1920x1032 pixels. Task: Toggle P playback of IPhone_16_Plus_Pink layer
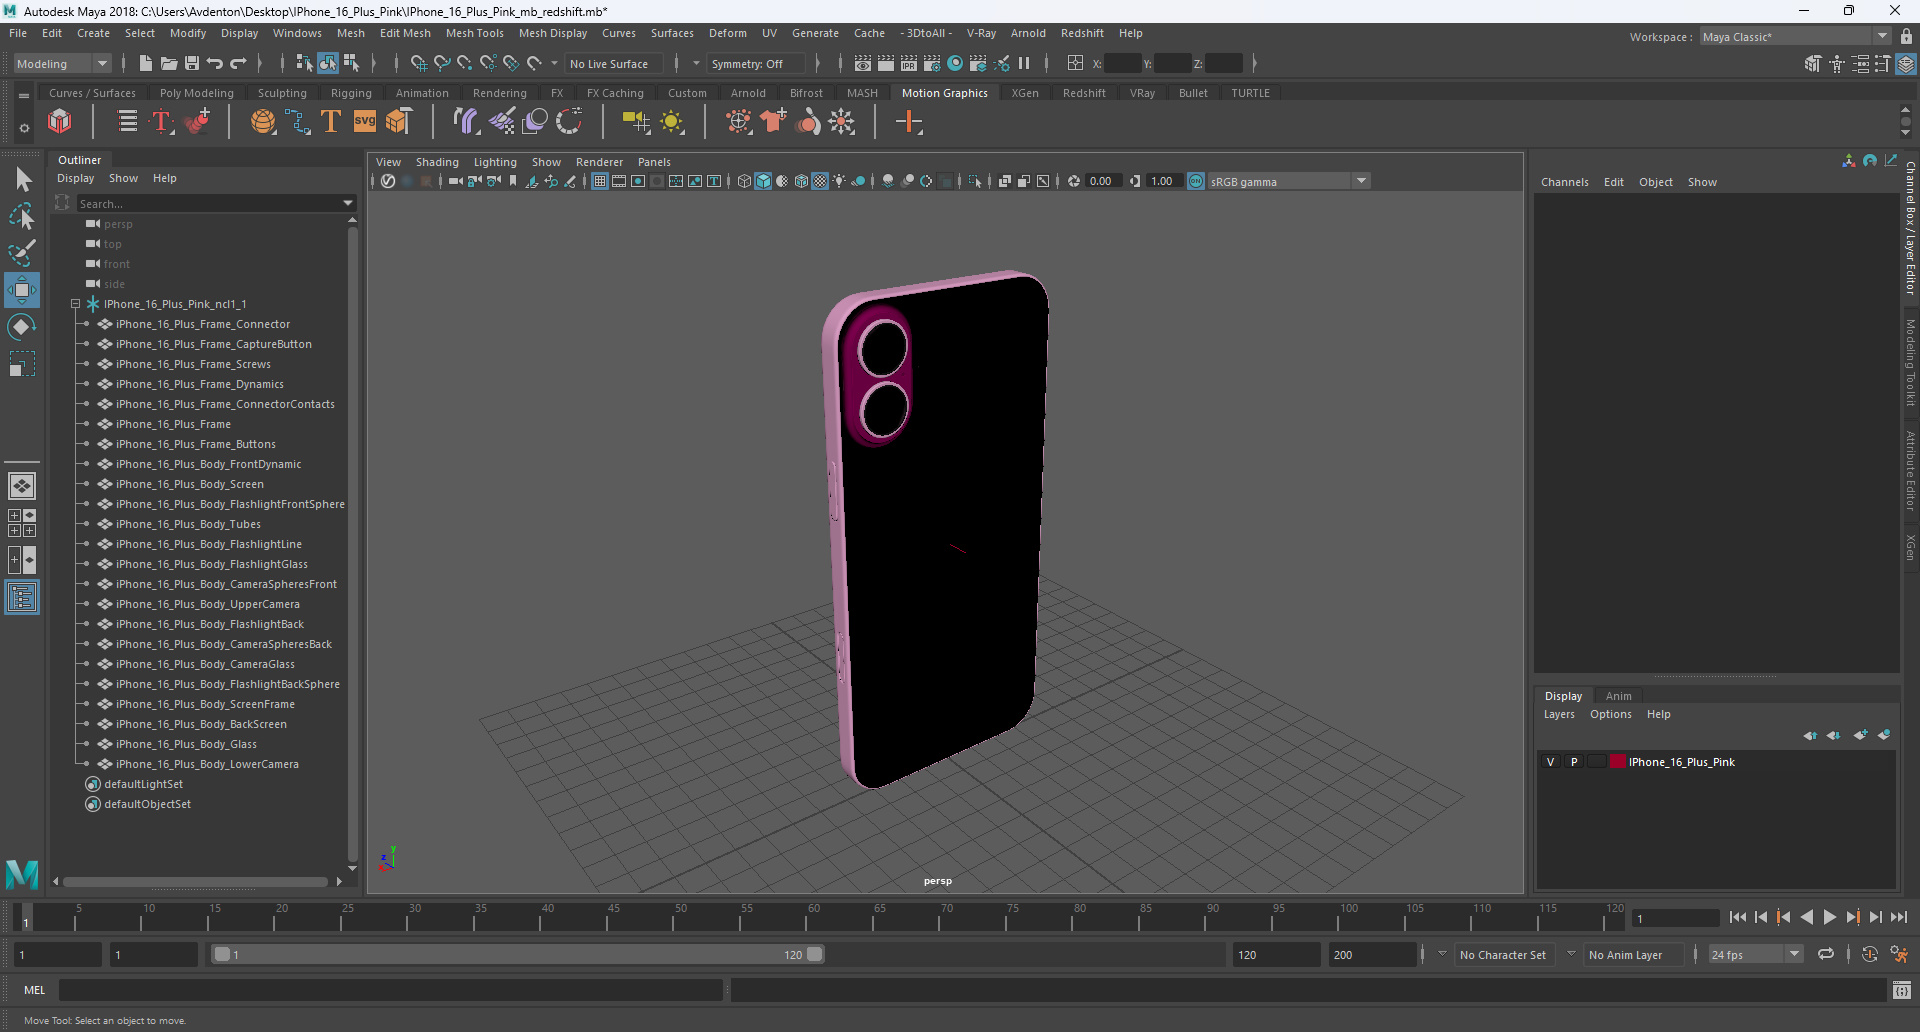[x=1574, y=762]
